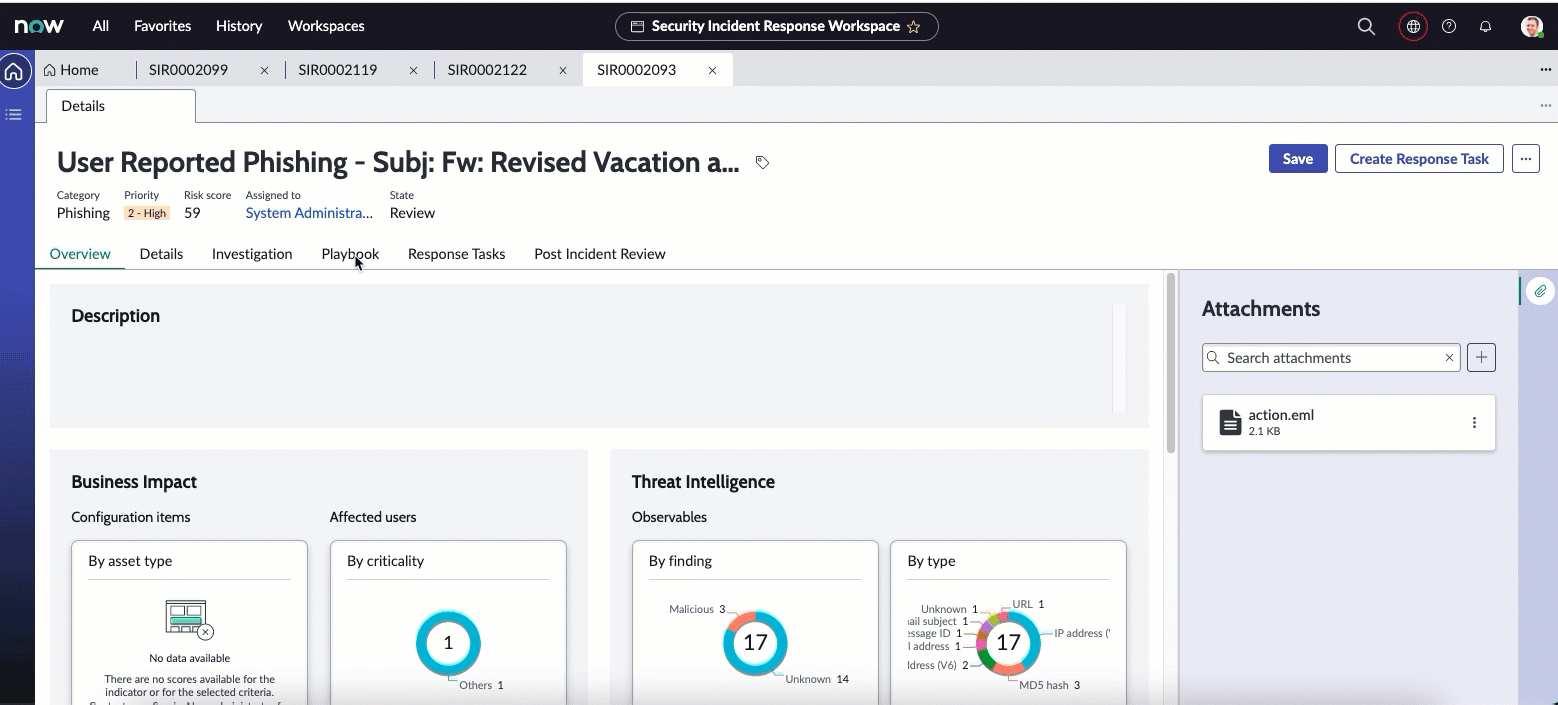
Task: Open the Investigation tab
Action: [x=252, y=254]
